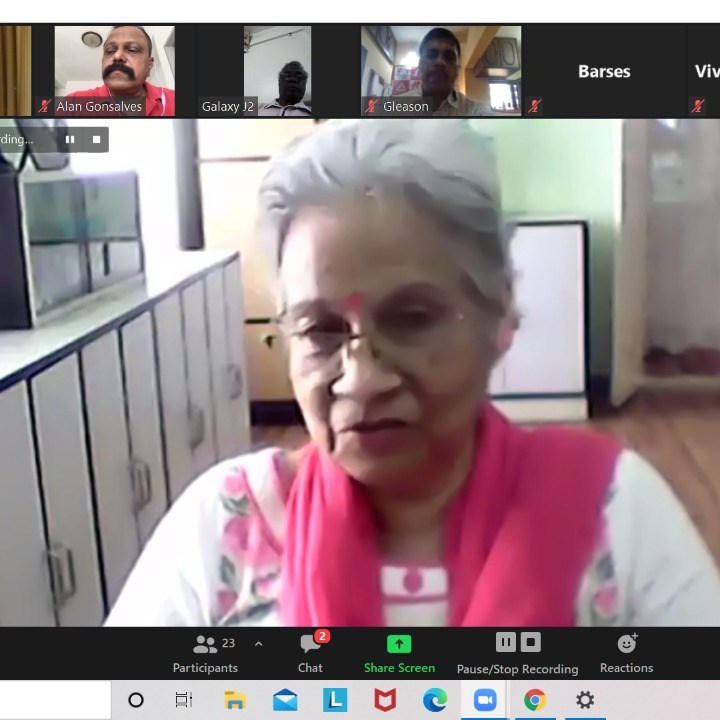Click the Zoom icon in taskbar
This screenshot has width=720, height=720.
(x=485, y=700)
